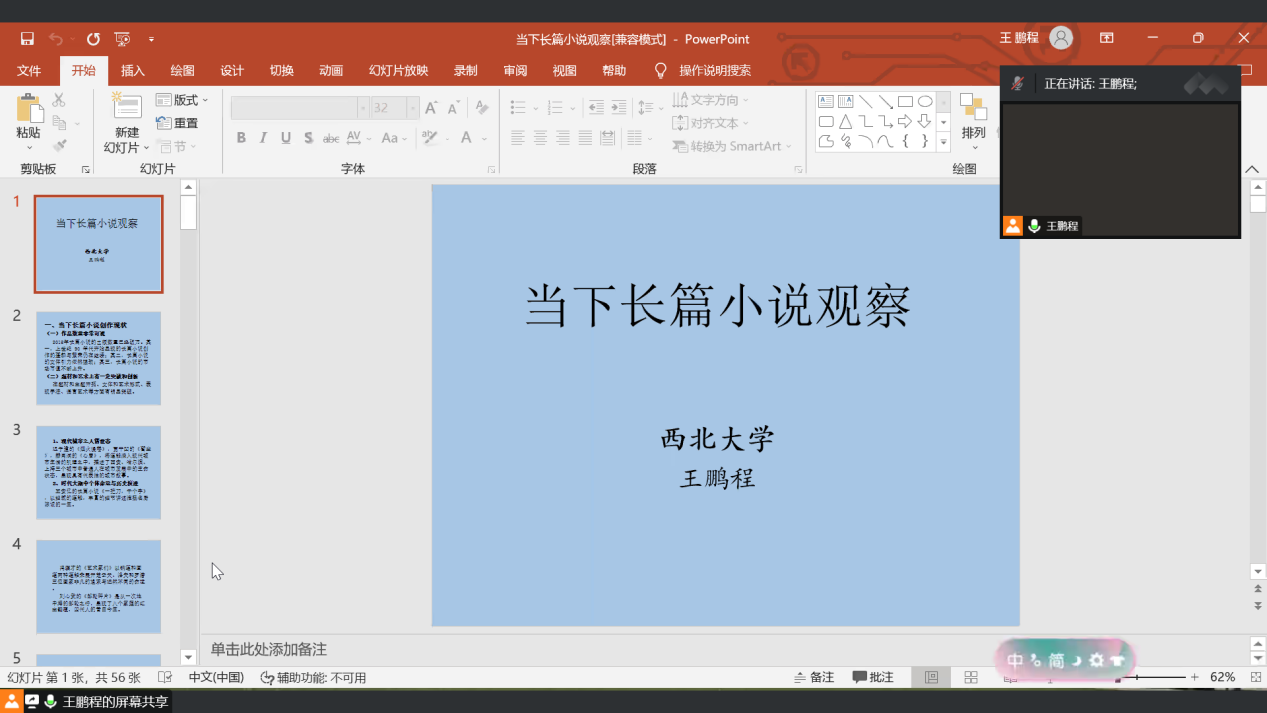Expand the shapes gallery more arrow

(944, 142)
